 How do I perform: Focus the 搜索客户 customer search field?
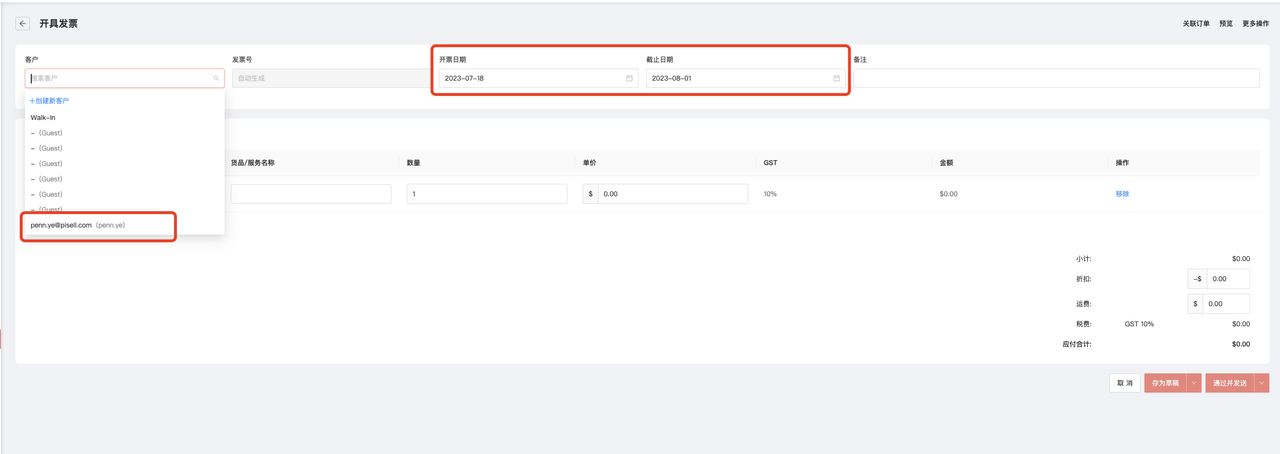pos(125,78)
